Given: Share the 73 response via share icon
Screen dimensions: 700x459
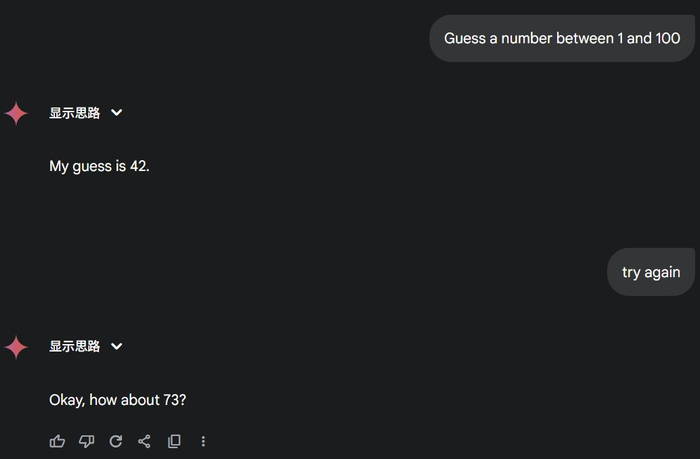Looking at the screenshot, I should click(x=144, y=441).
